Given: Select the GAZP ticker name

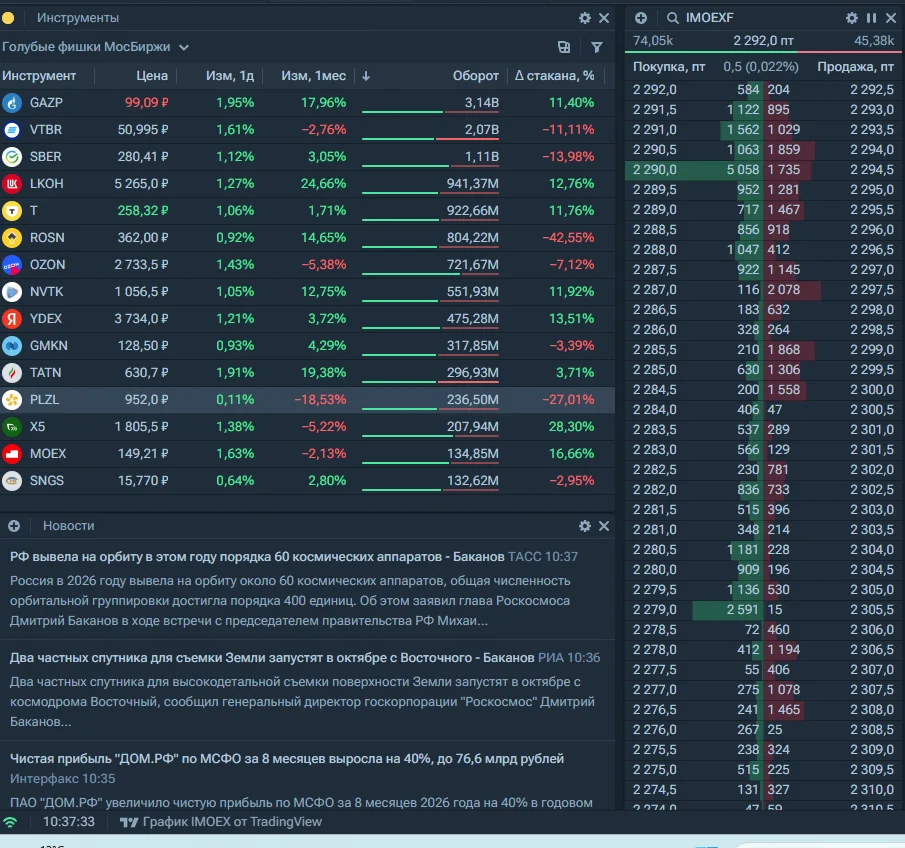Looking at the screenshot, I should (x=46, y=103).
